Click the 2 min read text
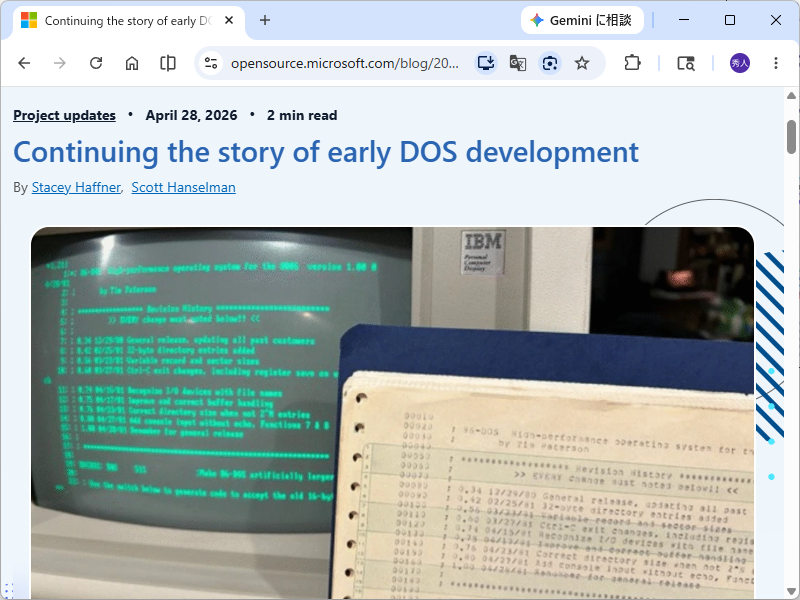 point(302,115)
